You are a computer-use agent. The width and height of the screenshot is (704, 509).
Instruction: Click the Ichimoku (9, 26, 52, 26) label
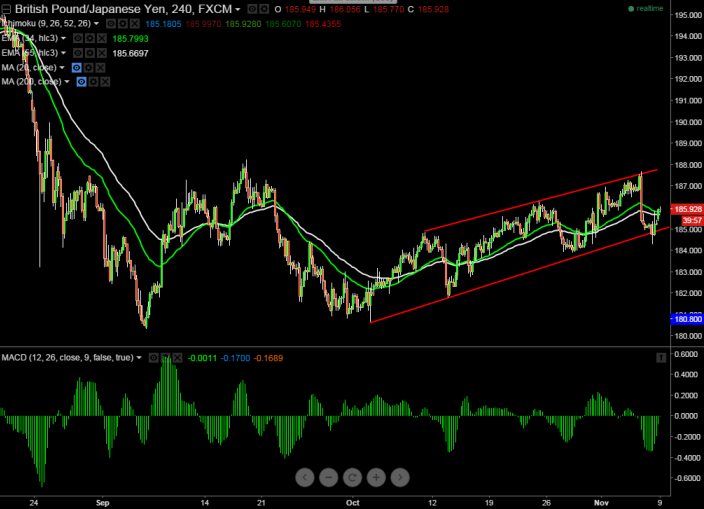coord(46,23)
